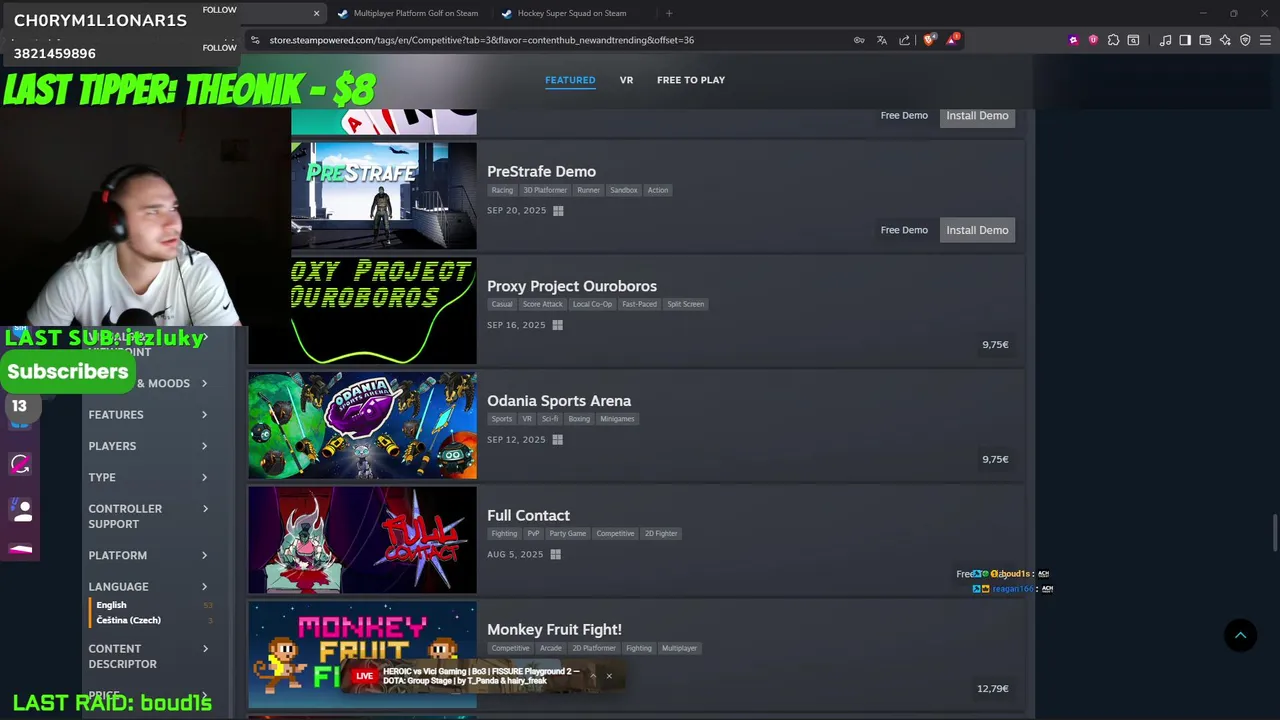Open Proxy Project Ouroboros title
The height and width of the screenshot is (720, 1280).
[x=572, y=287]
